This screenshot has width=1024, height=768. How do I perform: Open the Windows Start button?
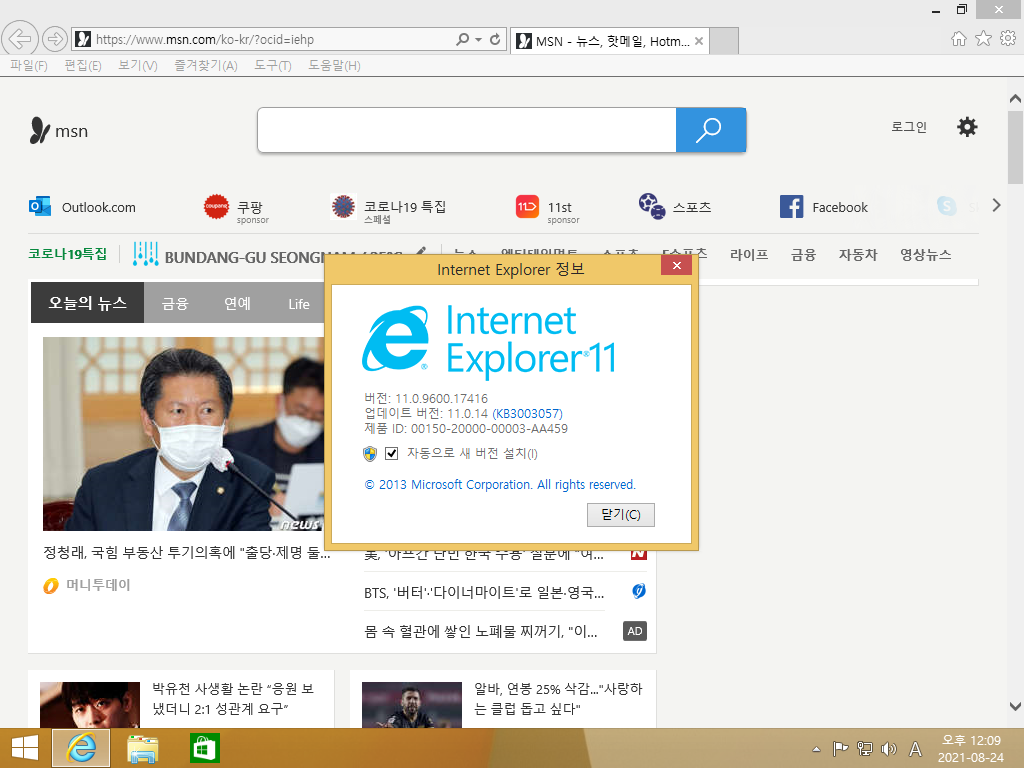pos(25,748)
